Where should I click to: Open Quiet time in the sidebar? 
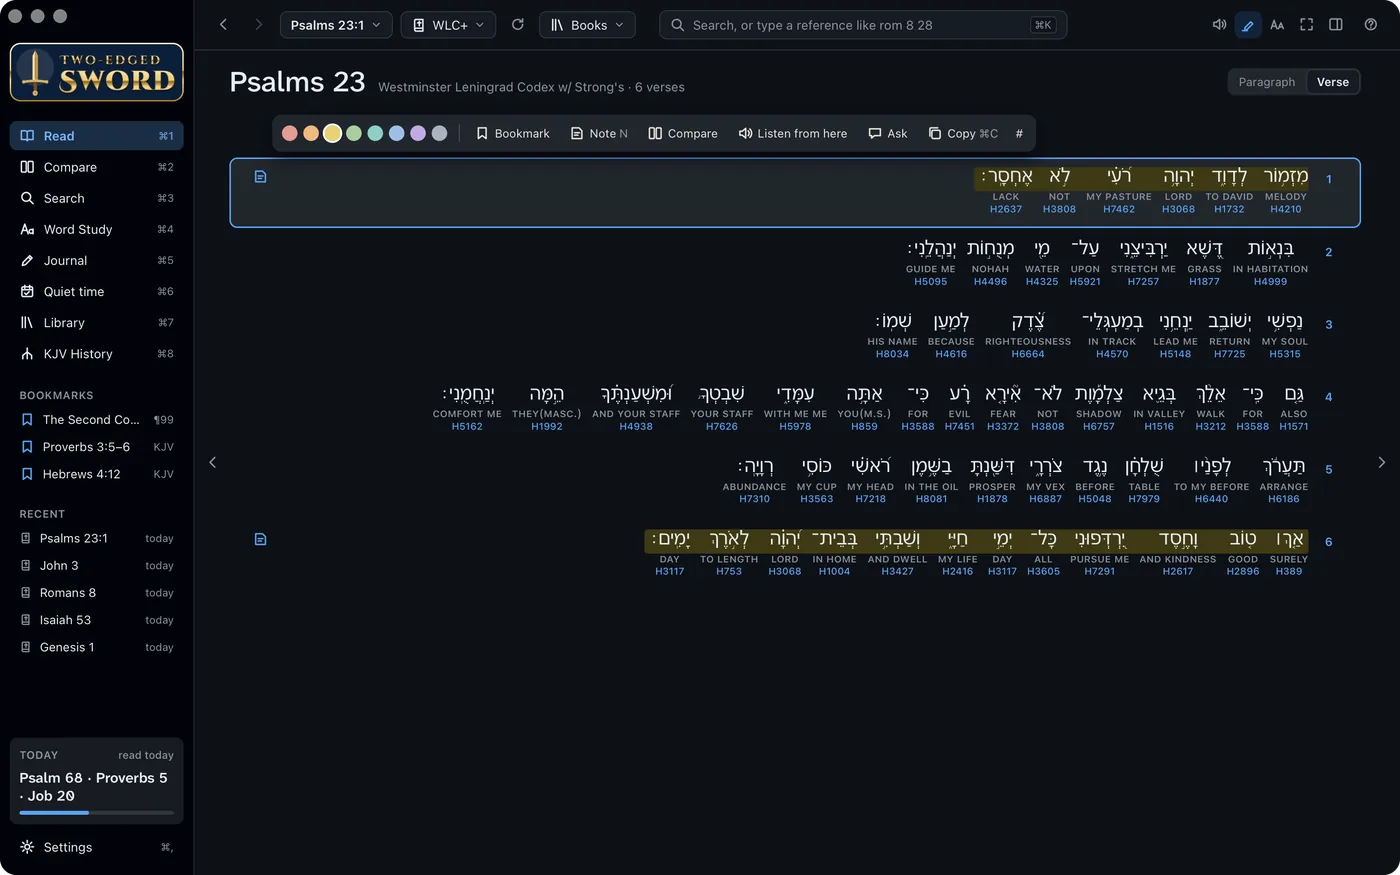[97, 291]
